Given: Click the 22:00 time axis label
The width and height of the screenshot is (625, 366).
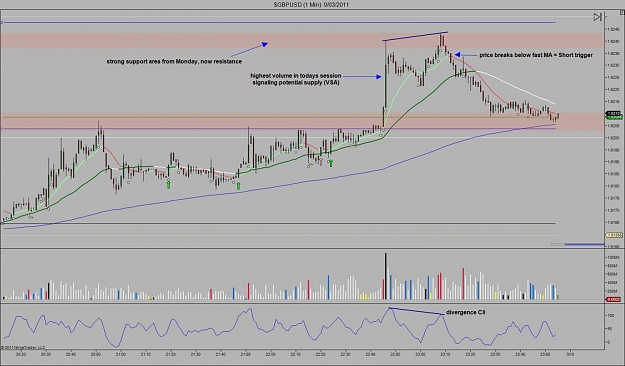Looking at the screenshot, I should pyautogui.click(x=271, y=354).
